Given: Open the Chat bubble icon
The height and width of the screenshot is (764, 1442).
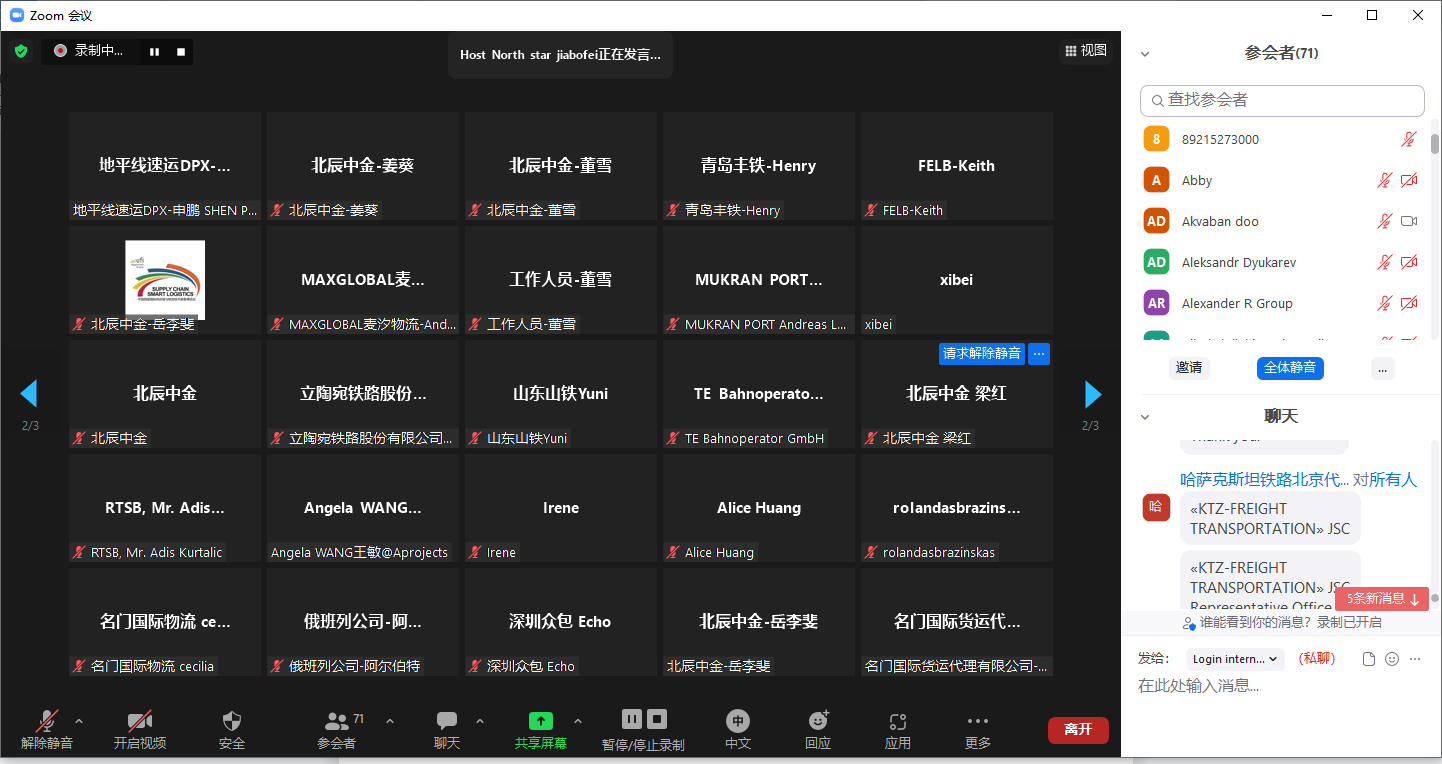Looking at the screenshot, I should coord(447,721).
